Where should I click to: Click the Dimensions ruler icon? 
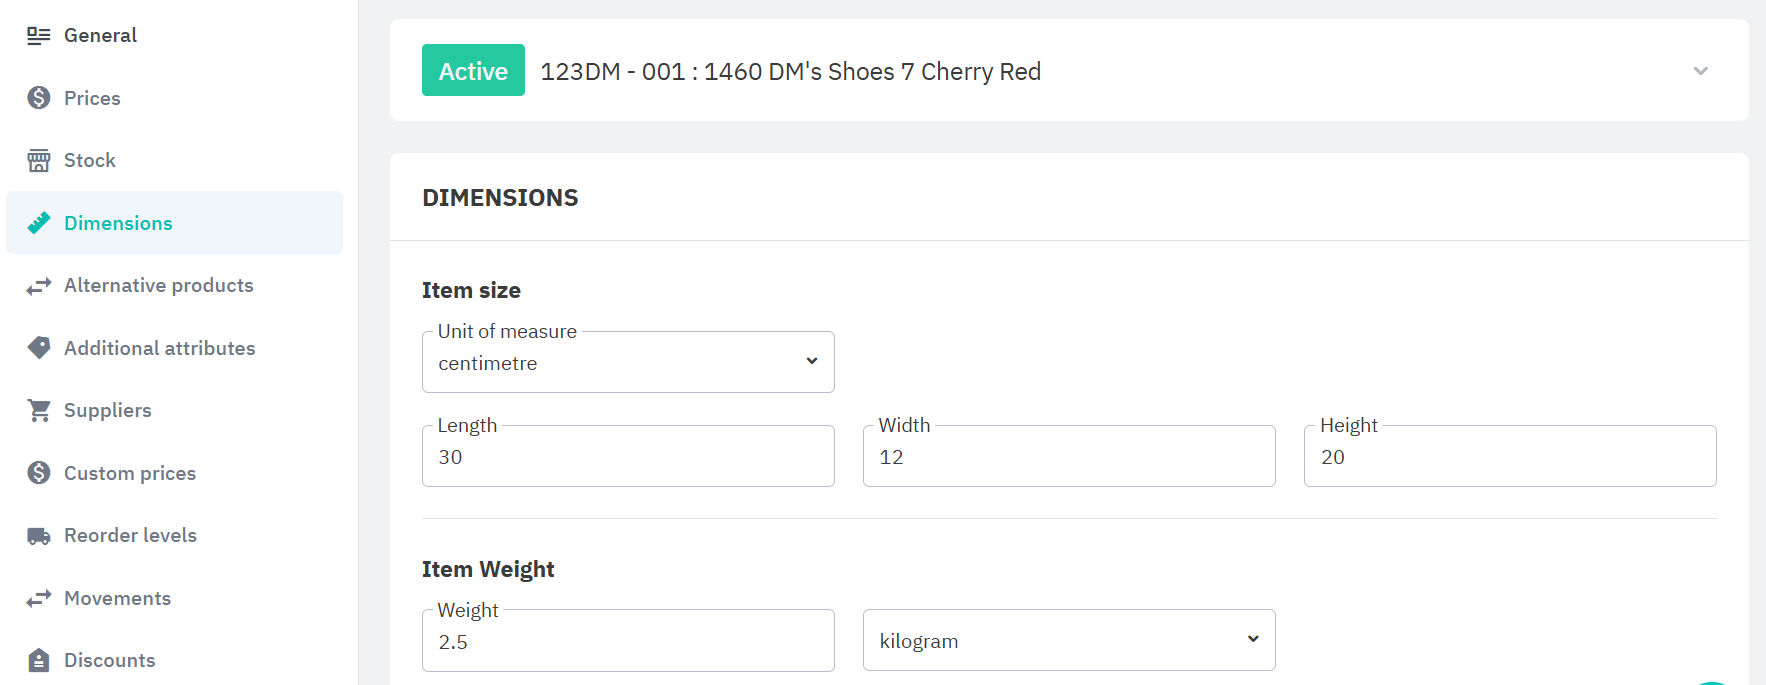tap(39, 223)
